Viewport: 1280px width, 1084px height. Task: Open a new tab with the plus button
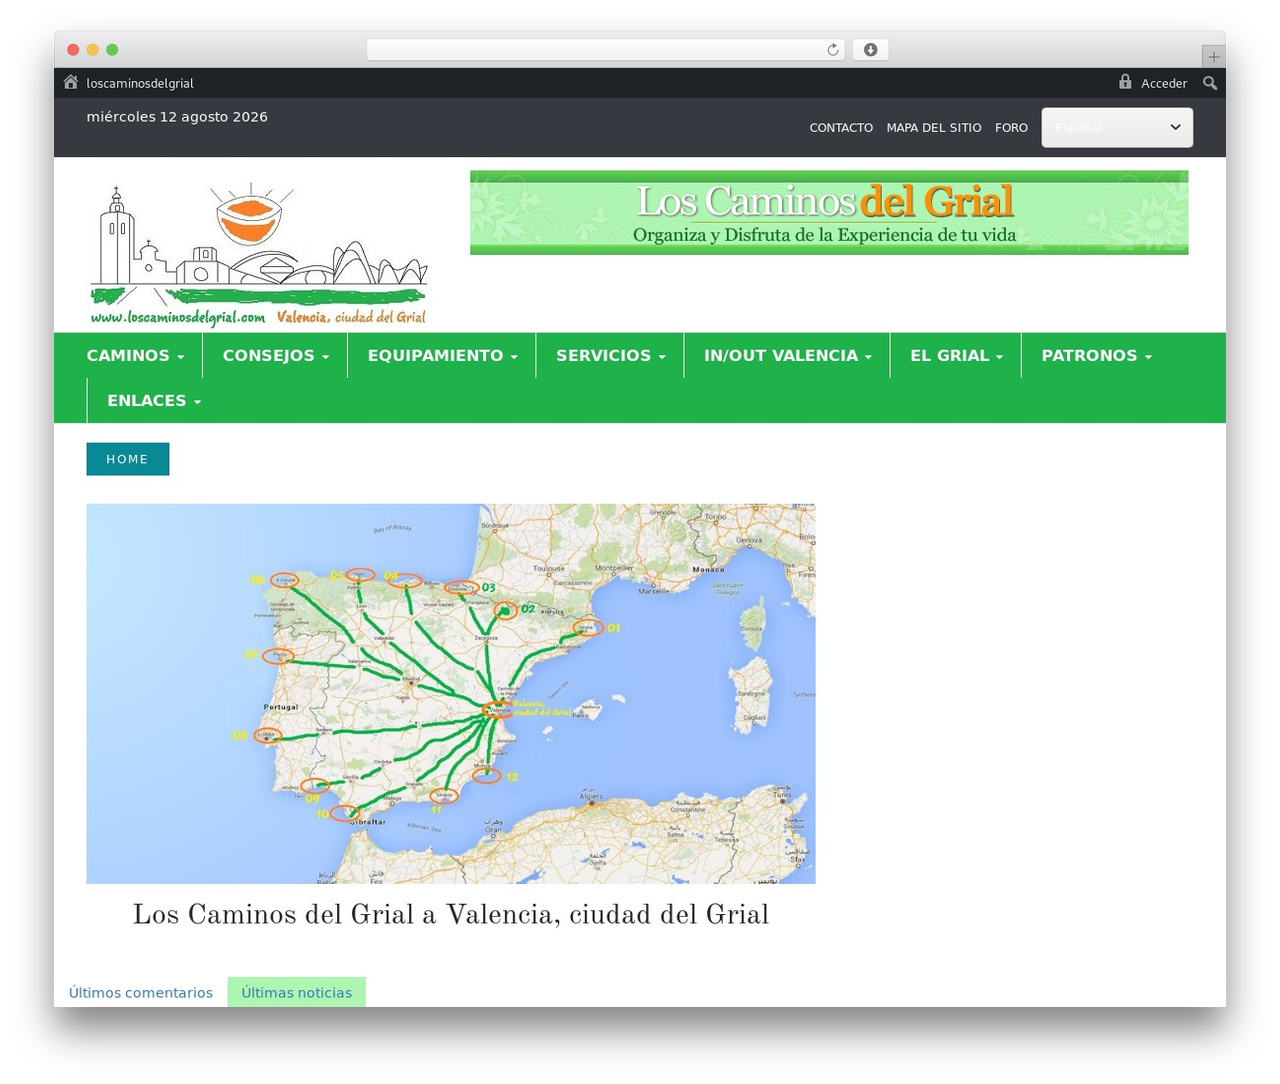[x=1213, y=57]
